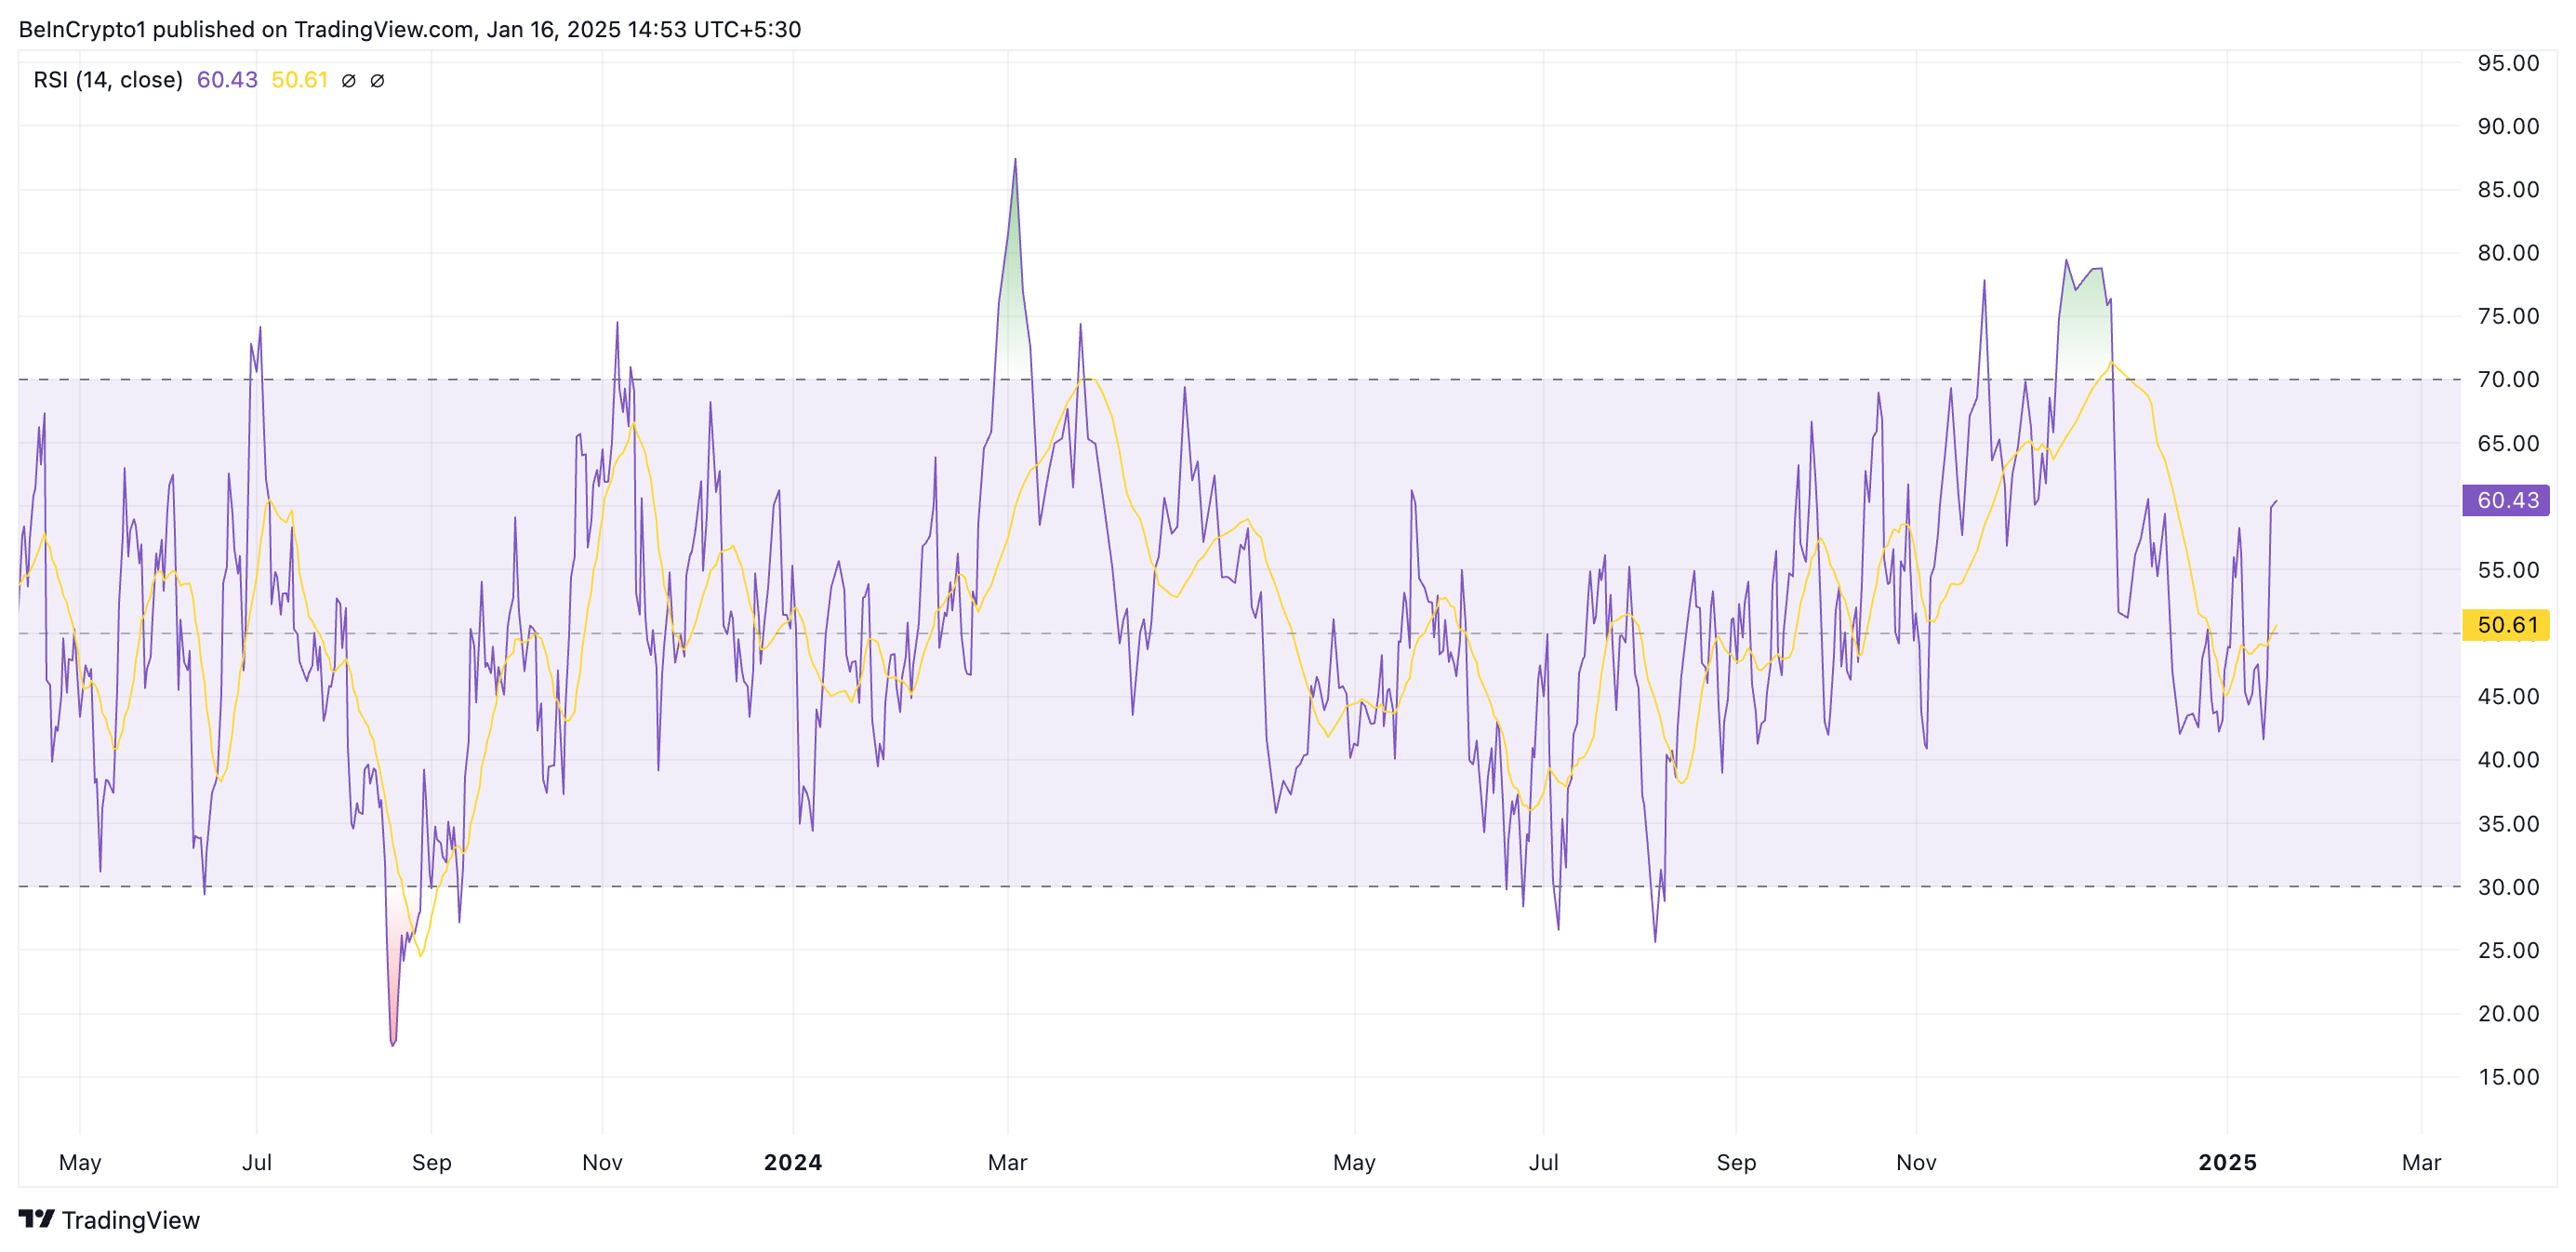Screen dimensions: 2576x1252
Task: Click the yellow 50.61 price label badge
Action: (x=2505, y=625)
